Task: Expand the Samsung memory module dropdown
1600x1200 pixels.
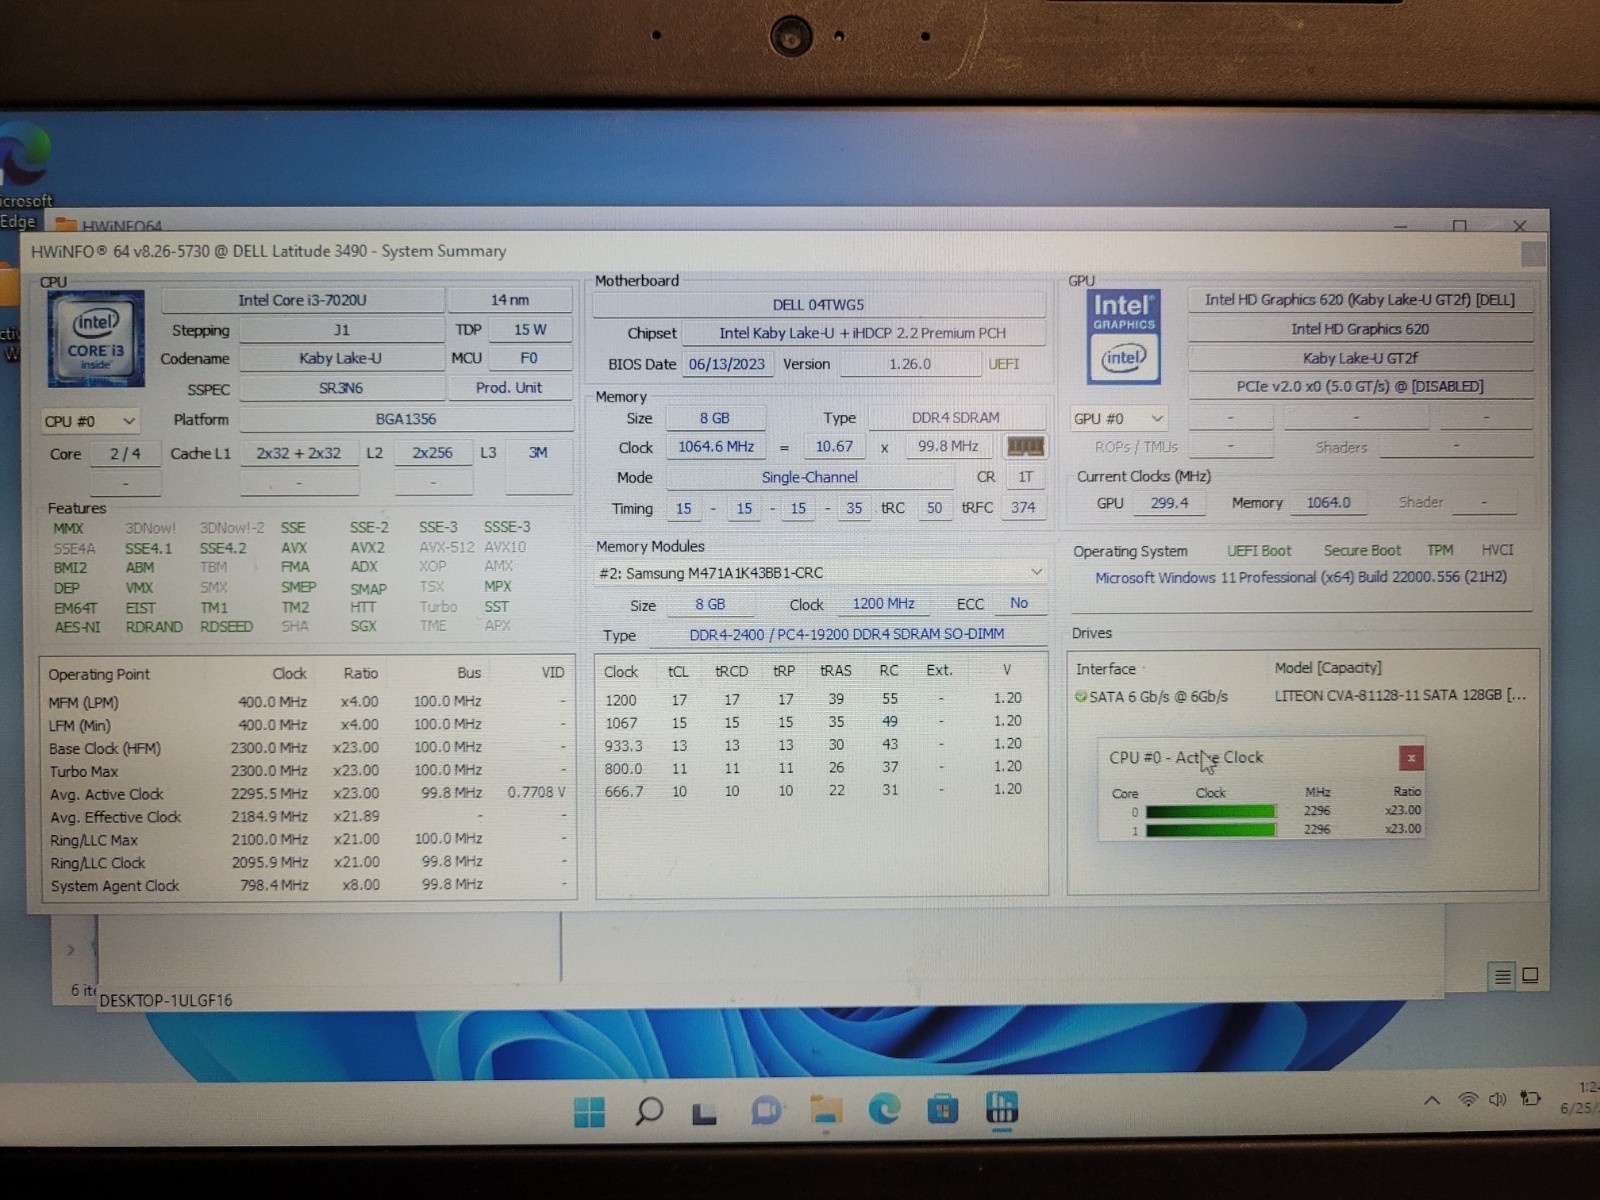Action: pos(1036,572)
